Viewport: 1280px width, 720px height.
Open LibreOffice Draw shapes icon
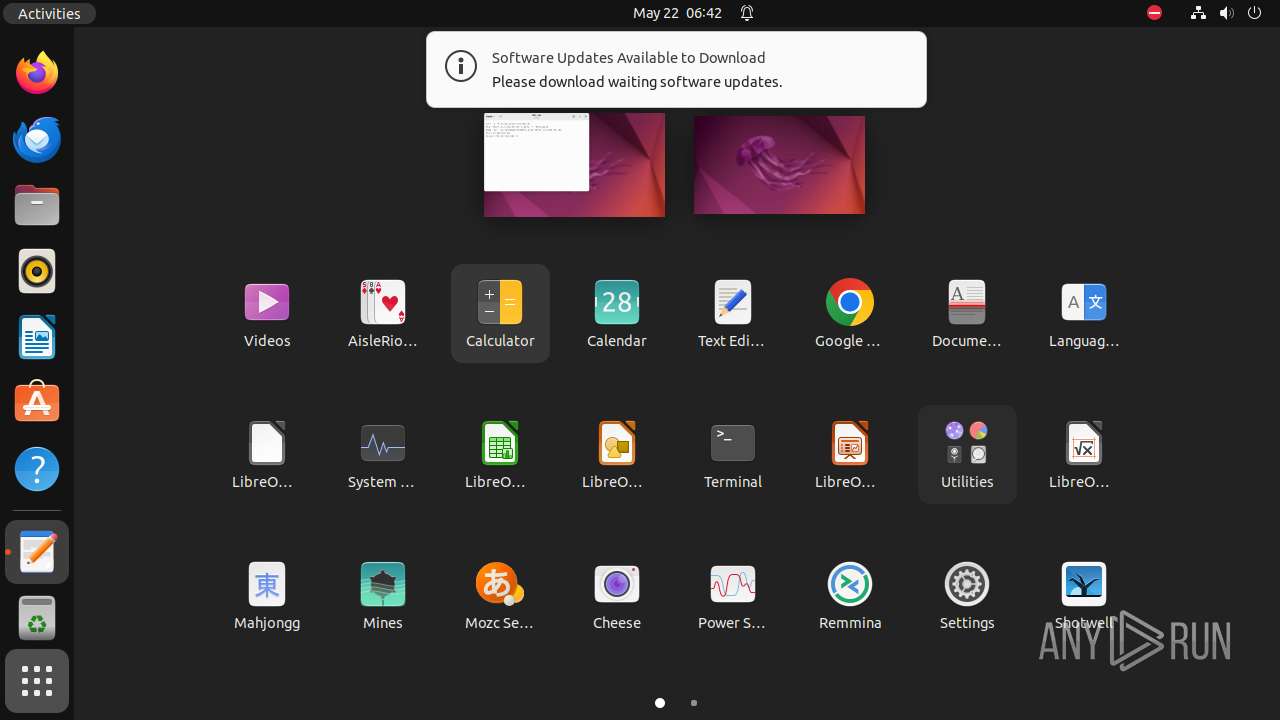point(617,454)
